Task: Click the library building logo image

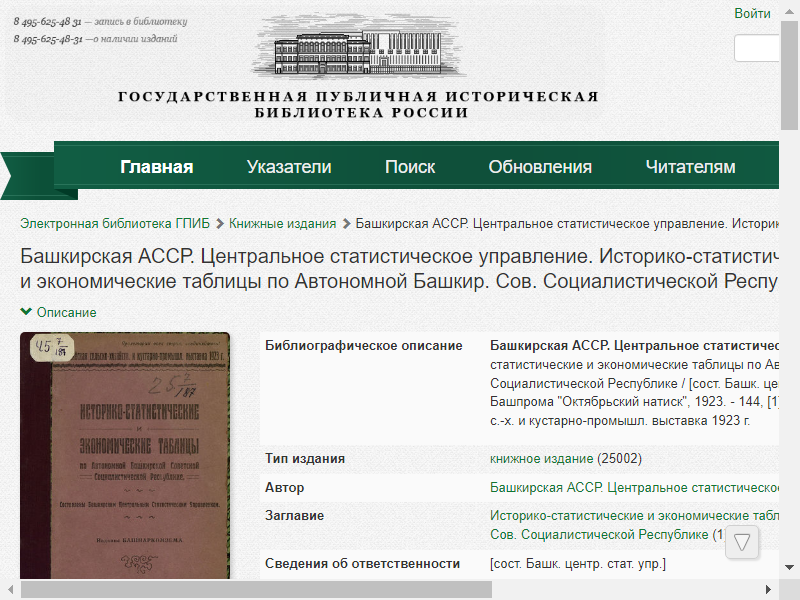Action: (359, 47)
